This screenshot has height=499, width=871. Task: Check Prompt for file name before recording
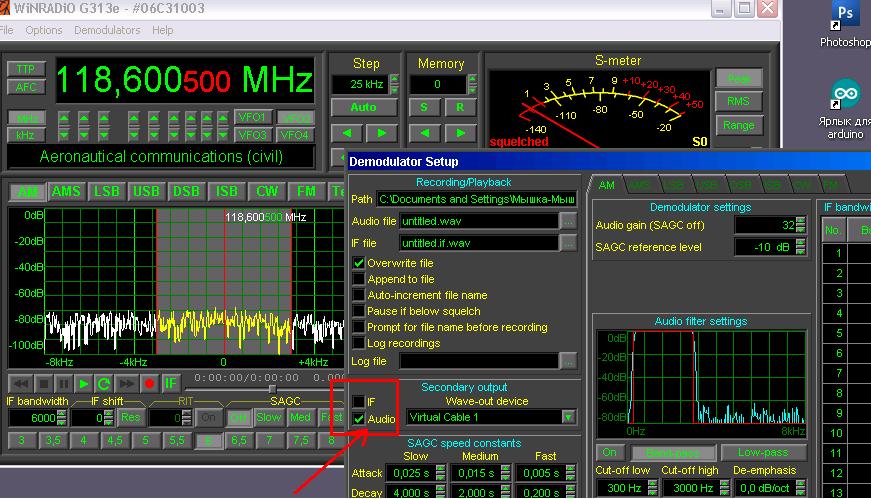pyautogui.click(x=359, y=328)
